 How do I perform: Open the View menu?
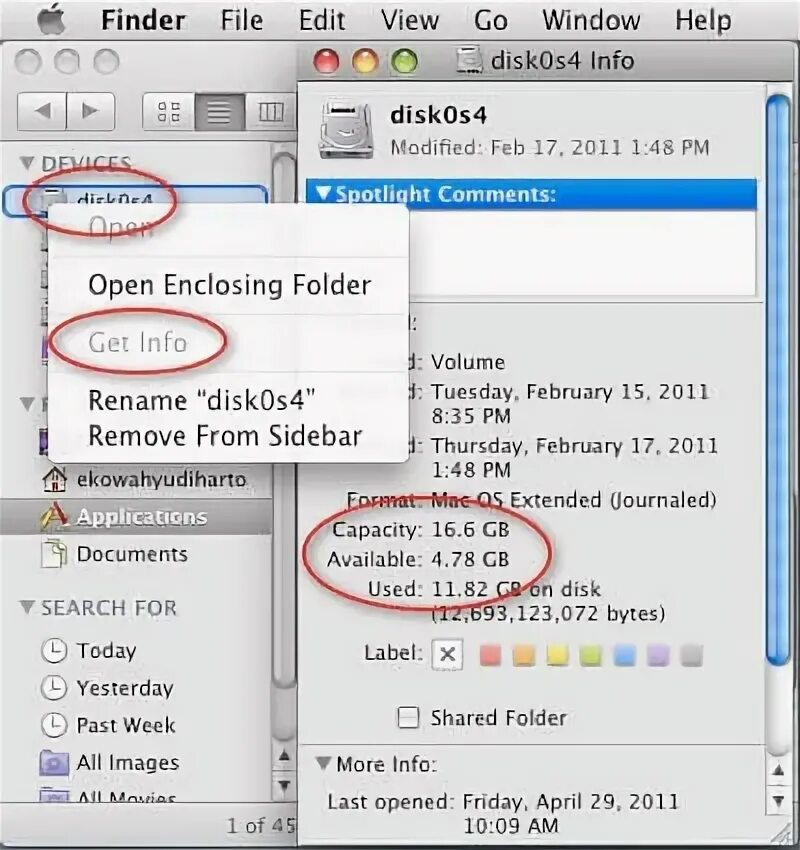click(410, 21)
